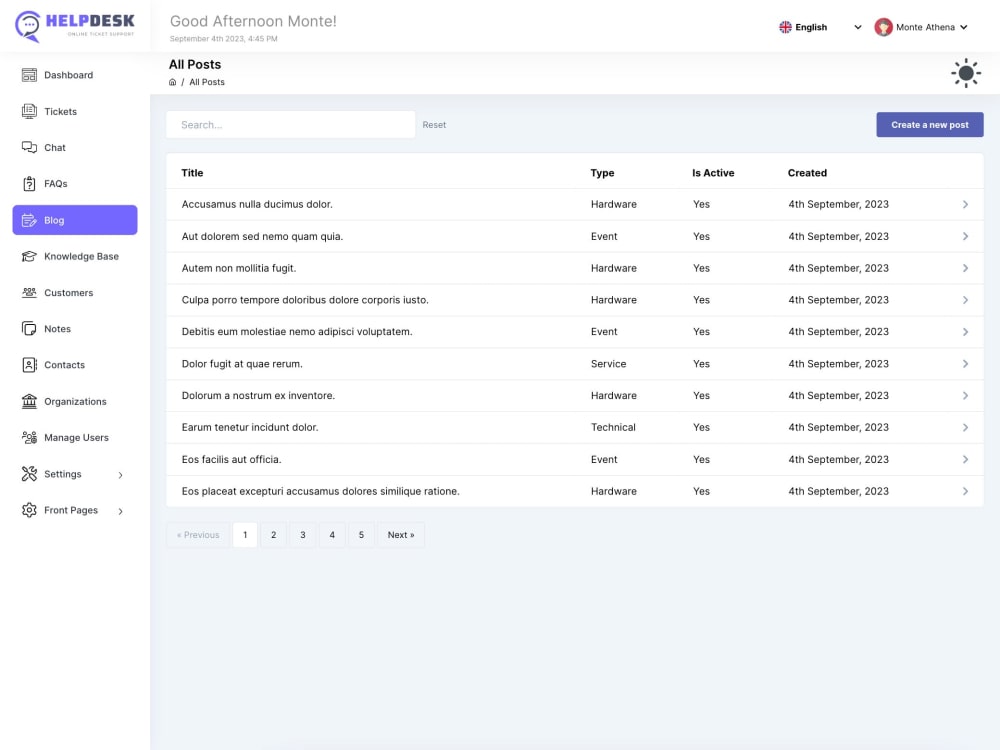The width and height of the screenshot is (1000, 750).
Task: Click the home icon in breadcrumb
Action: (172, 82)
